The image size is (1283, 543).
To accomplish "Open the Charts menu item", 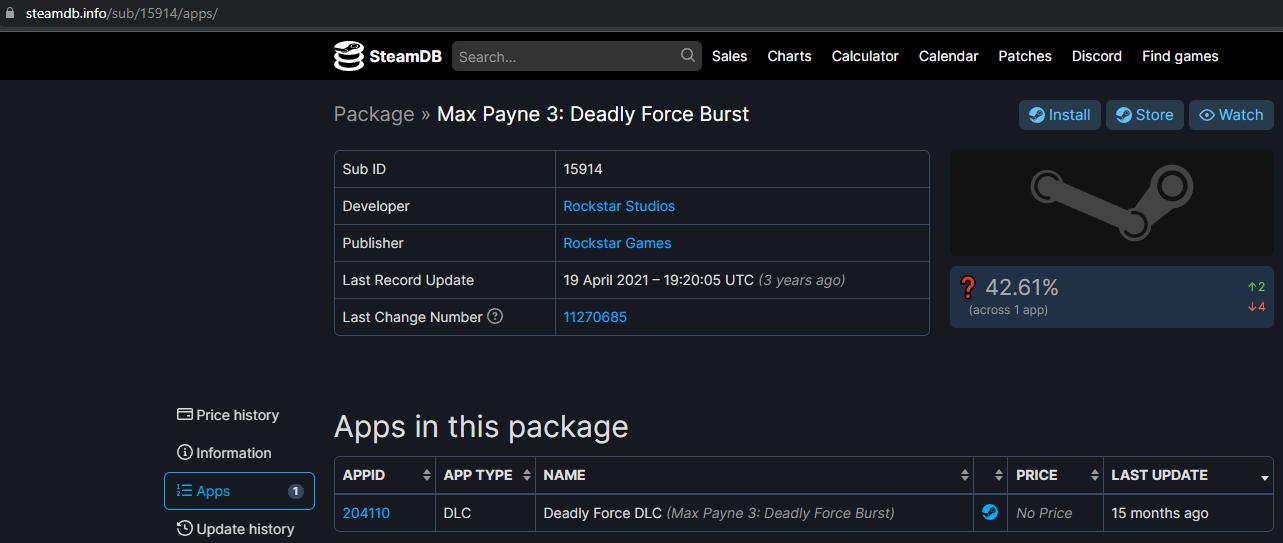I will 789,56.
